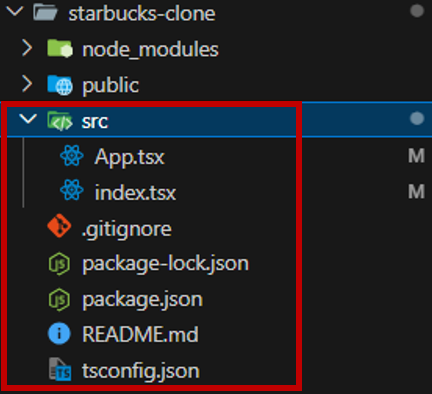
Task: Open the package.json file
Action: [143, 300]
